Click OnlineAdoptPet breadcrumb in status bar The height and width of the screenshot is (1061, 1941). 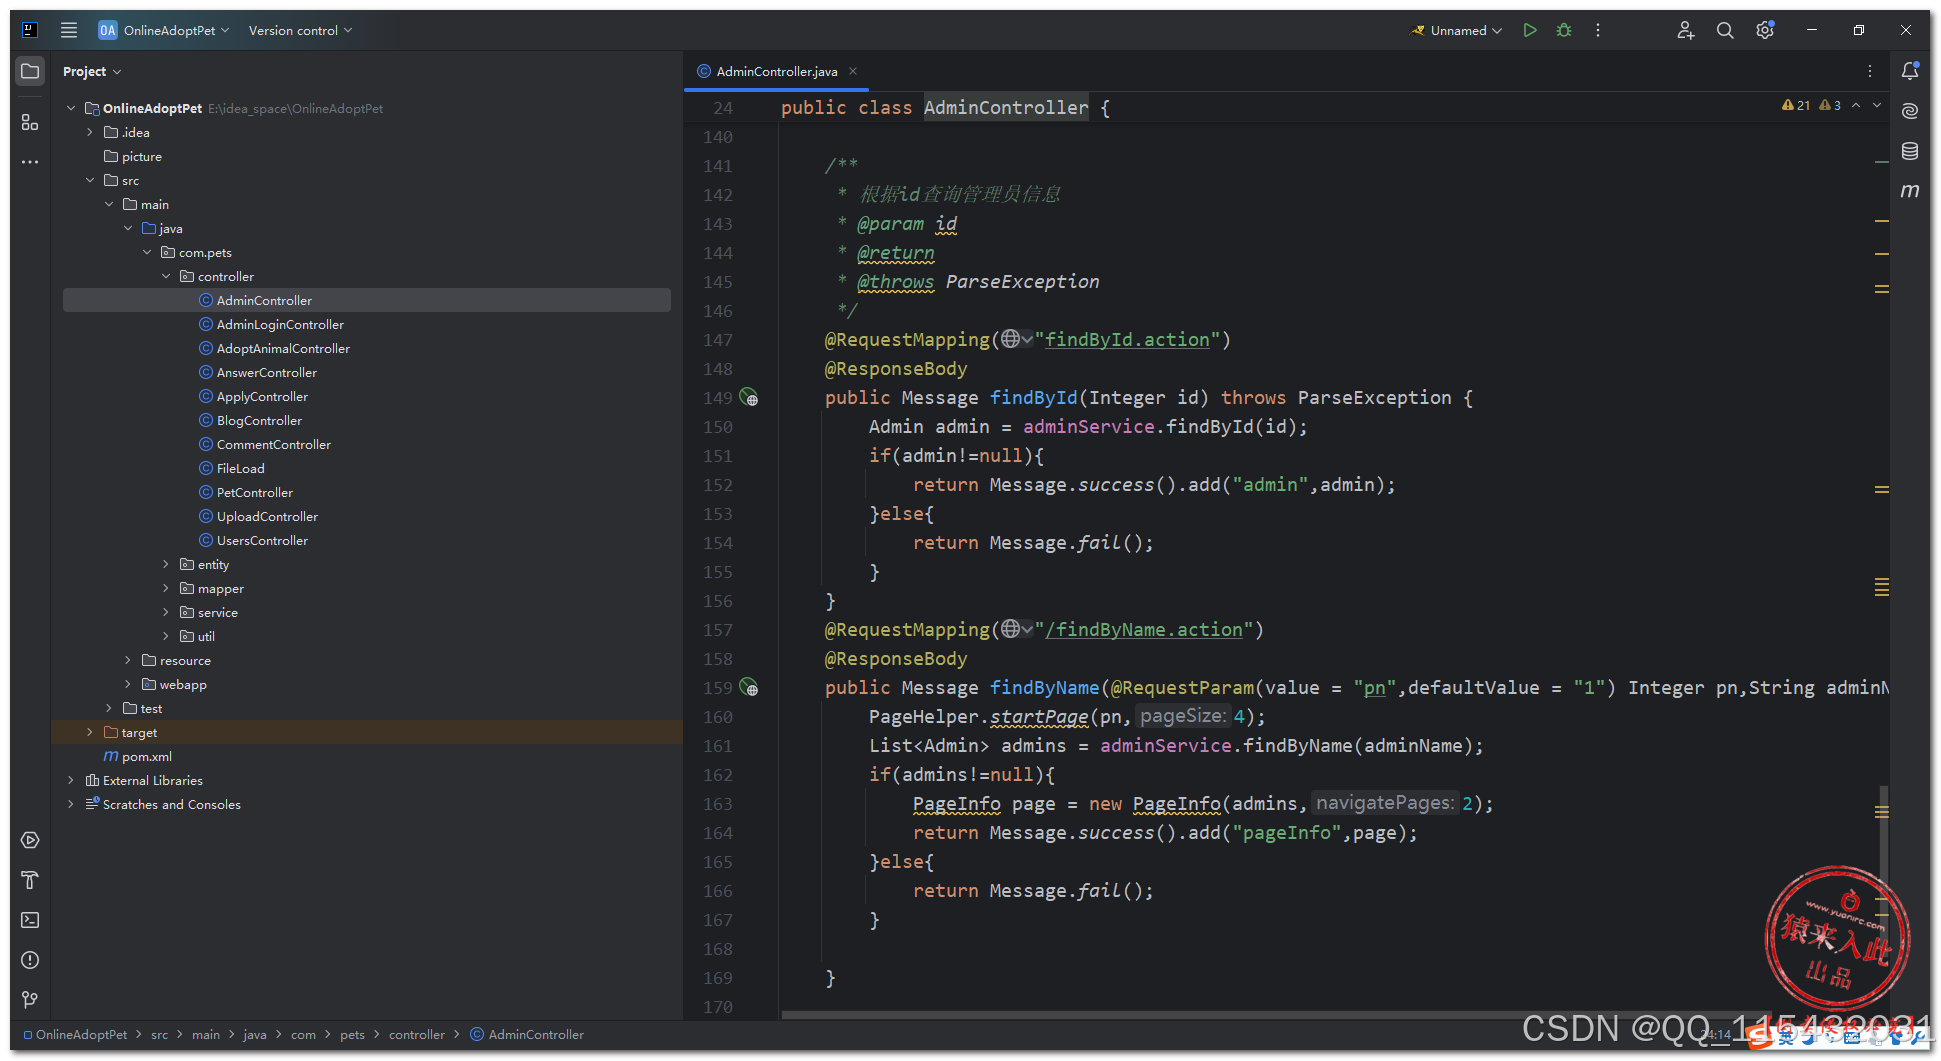tap(75, 1034)
